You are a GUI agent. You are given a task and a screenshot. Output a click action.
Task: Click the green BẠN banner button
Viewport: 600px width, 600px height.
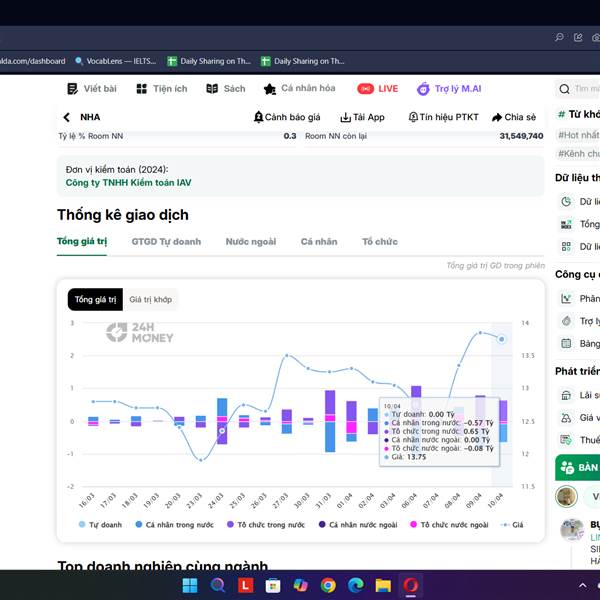pos(577,468)
